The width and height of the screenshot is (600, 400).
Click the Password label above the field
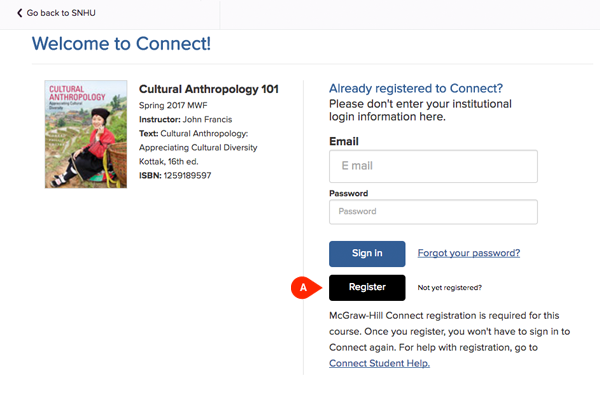click(x=348, y=193)
